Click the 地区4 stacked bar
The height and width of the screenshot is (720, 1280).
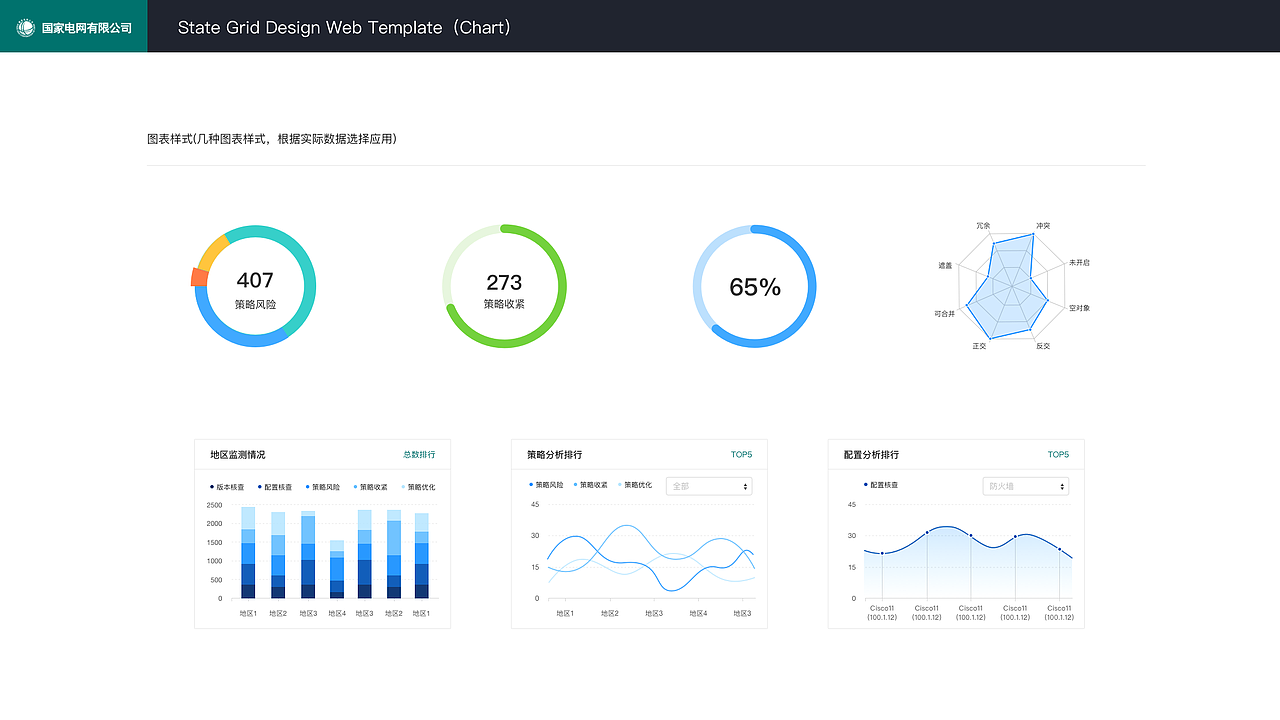click(x=337, y=569)
